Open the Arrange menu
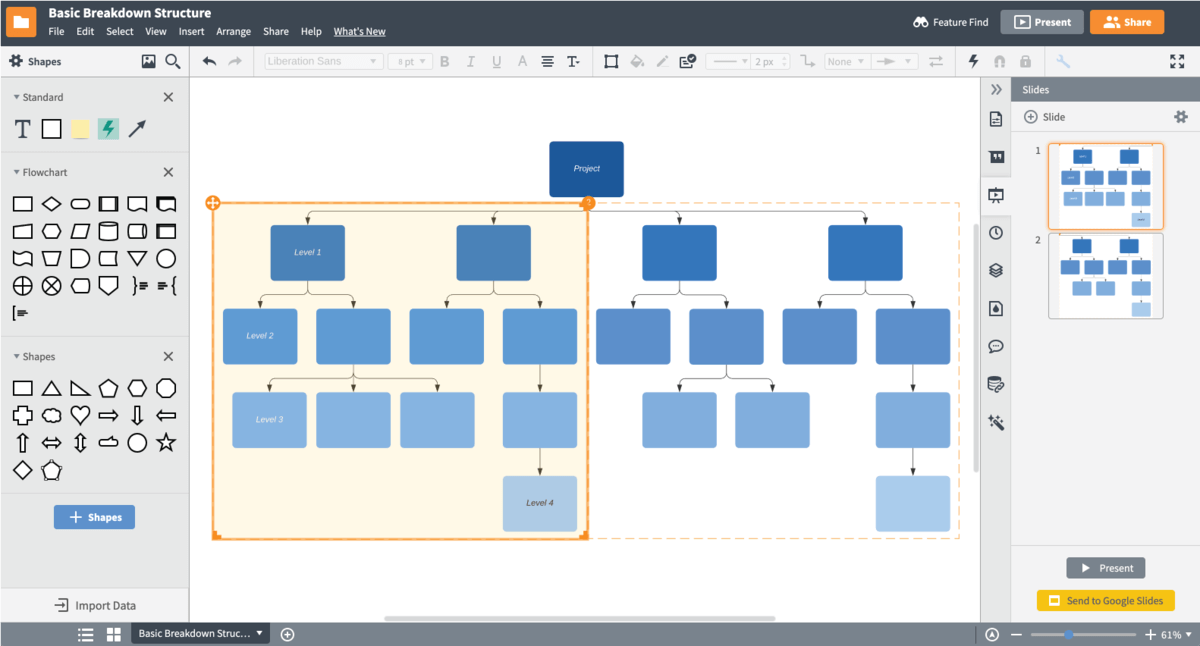Image resolution: width=1200 pixels, height=646 pixels. coord(233,31)
